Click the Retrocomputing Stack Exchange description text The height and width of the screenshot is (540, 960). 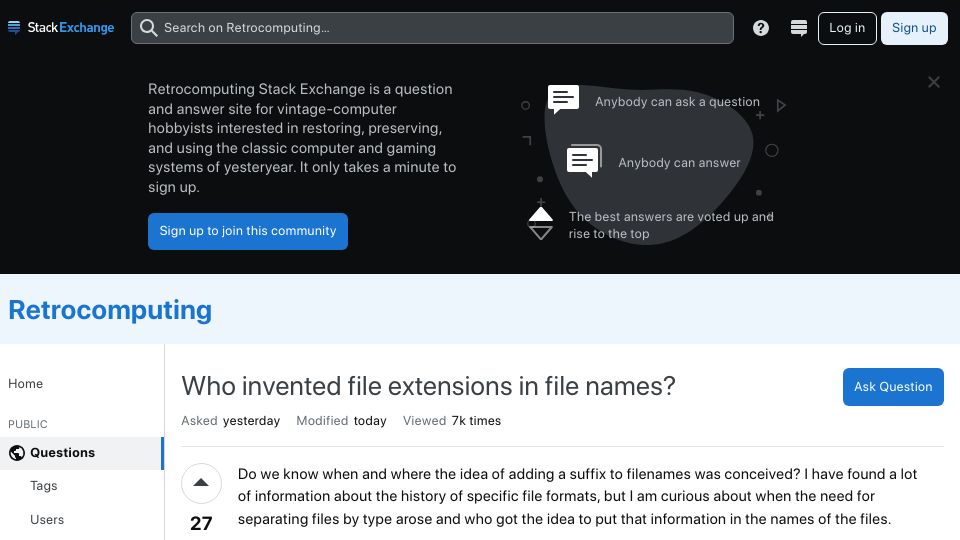tap(302, 138)
